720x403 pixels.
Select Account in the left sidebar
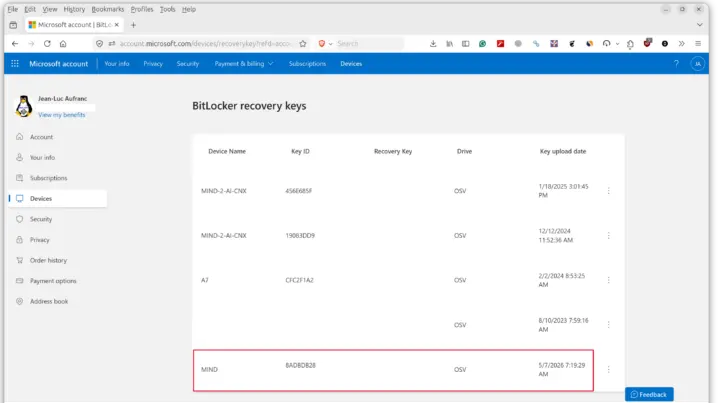click(x=41, y=137)
